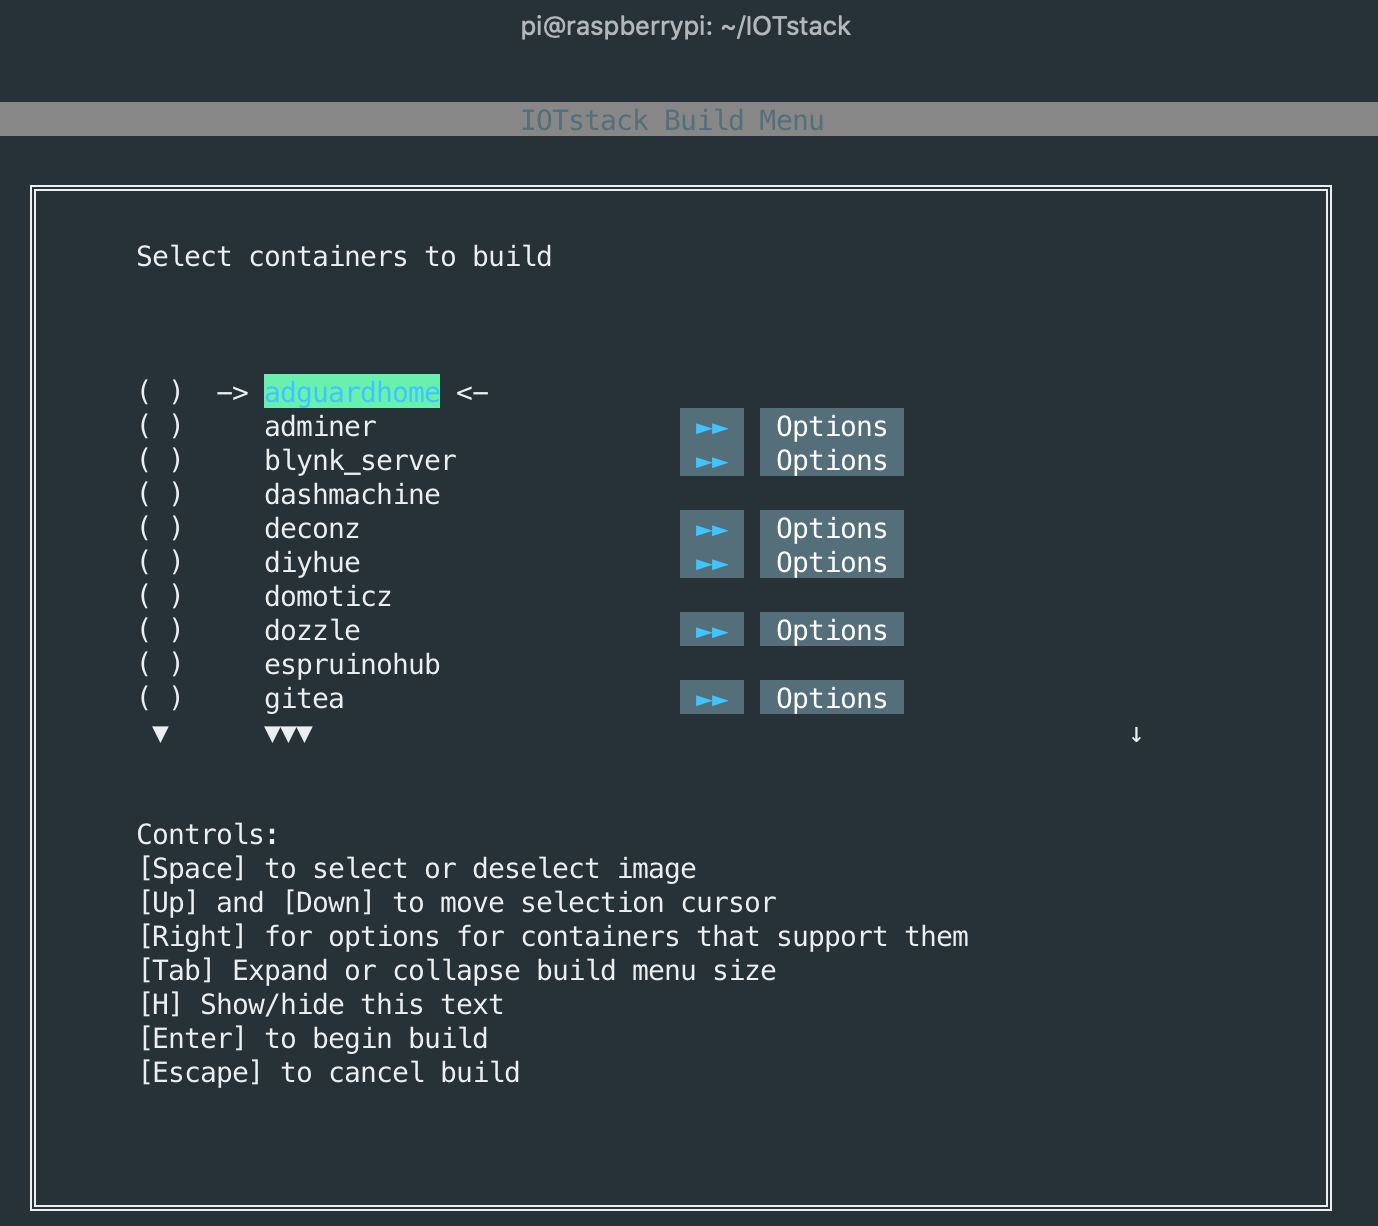Click the small down-arrow scroll indicator
The width and height of the screenshot is (1378, 1226).
[1136, 735]
